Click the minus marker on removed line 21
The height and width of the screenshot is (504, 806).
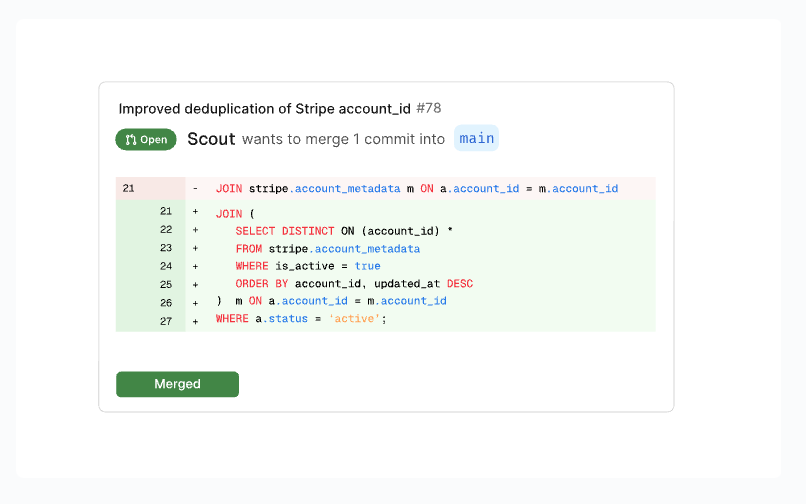195,189
